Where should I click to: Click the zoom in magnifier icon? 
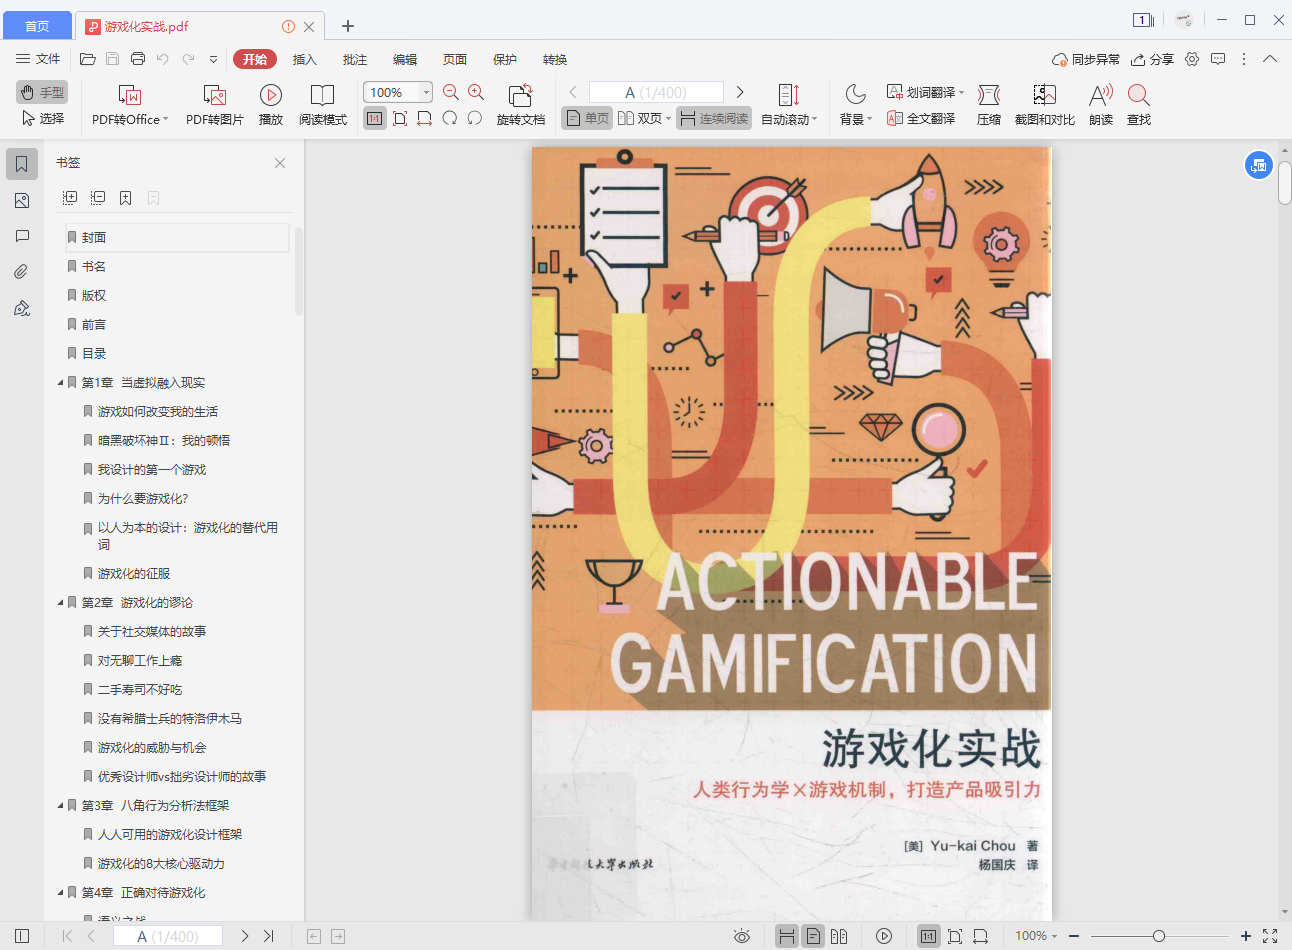[476, 92]
